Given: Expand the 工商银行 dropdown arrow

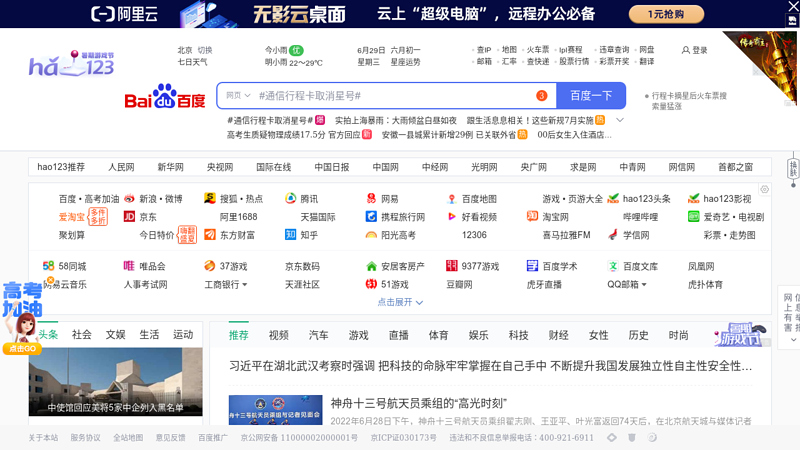Looking at the screenshot, I should click(x=245, y=285).
